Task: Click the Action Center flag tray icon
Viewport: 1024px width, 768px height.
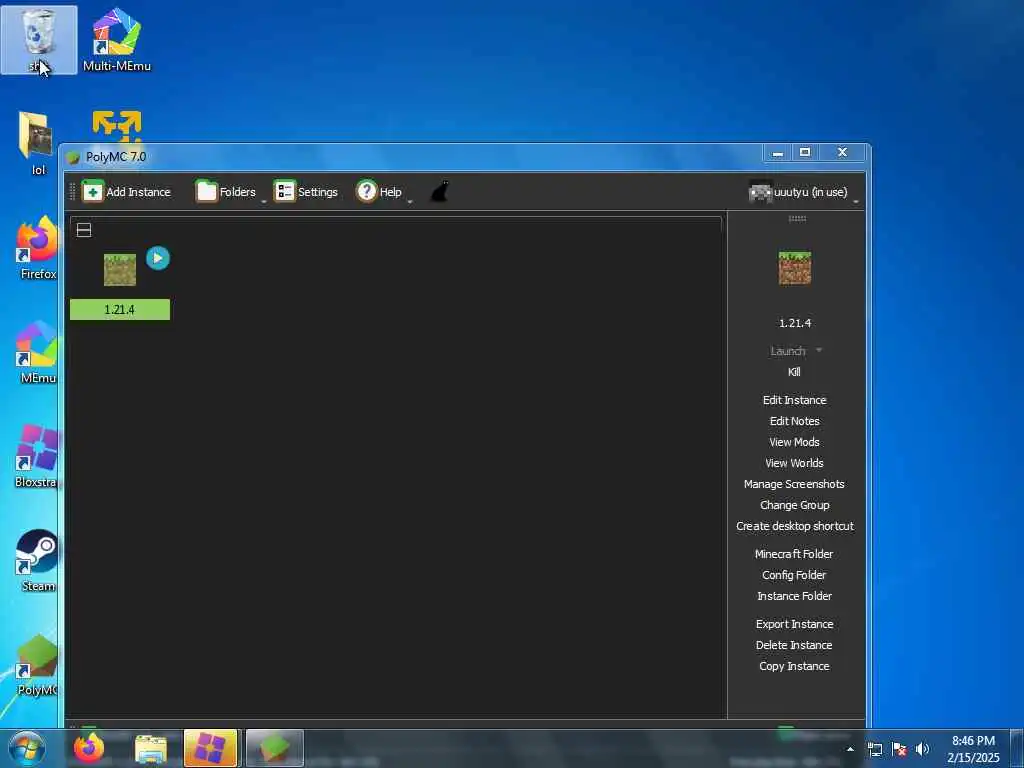Action: pos(899,750)
